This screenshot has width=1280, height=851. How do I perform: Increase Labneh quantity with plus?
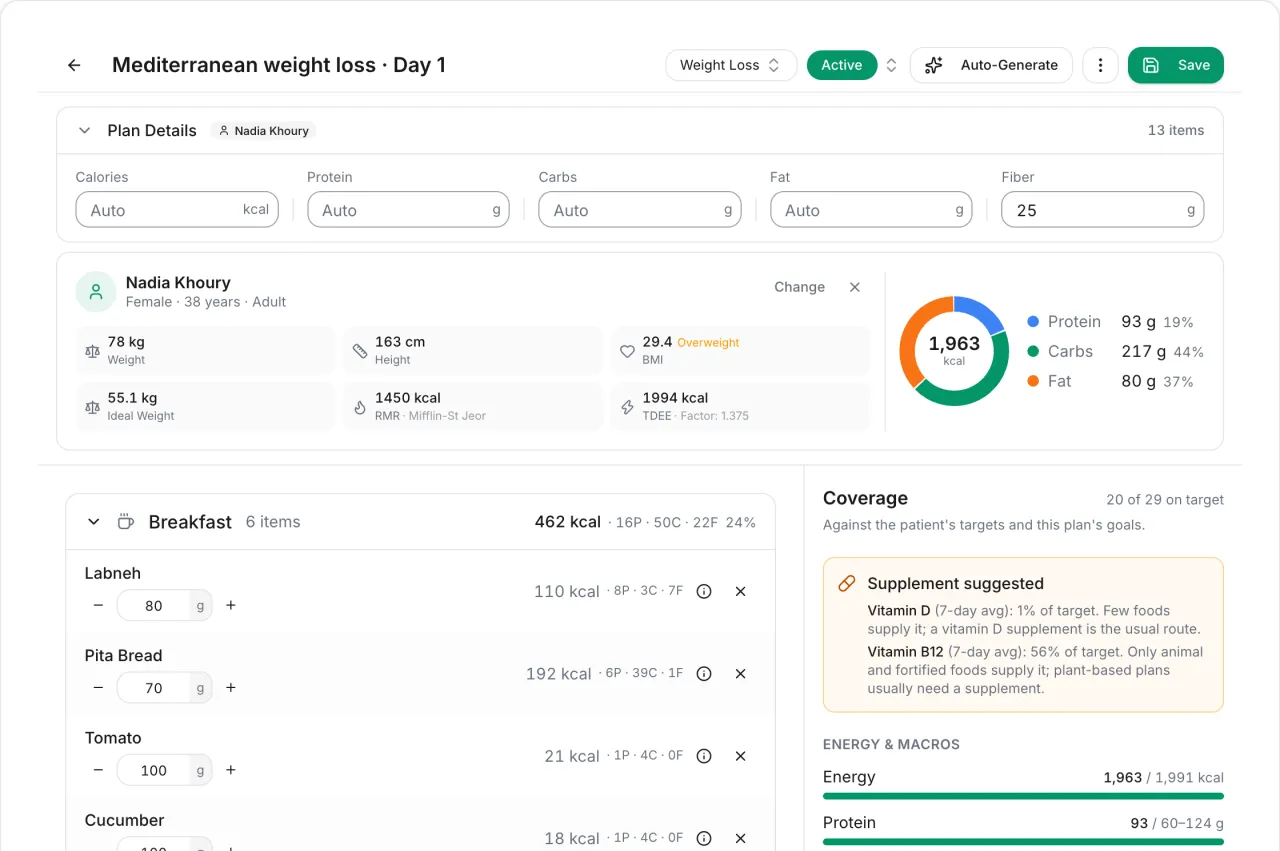231,605
